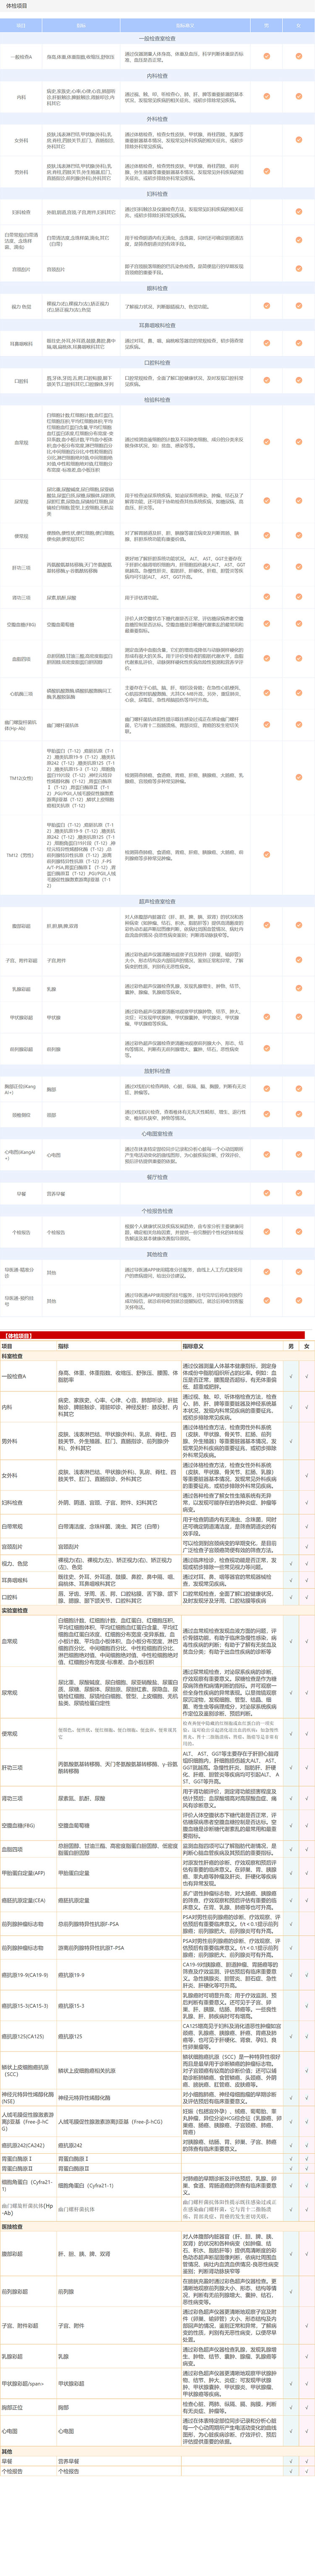Click the 餐厅检查 section heading
315x2576 pixels.
(x=157, y=1177)
